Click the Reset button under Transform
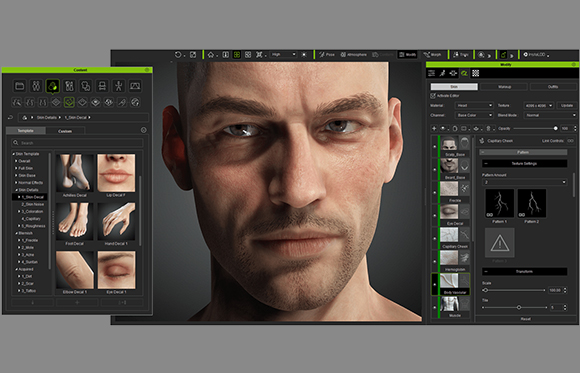The height and width of the screenshot is (373, 580). click(x=526, y=319)
